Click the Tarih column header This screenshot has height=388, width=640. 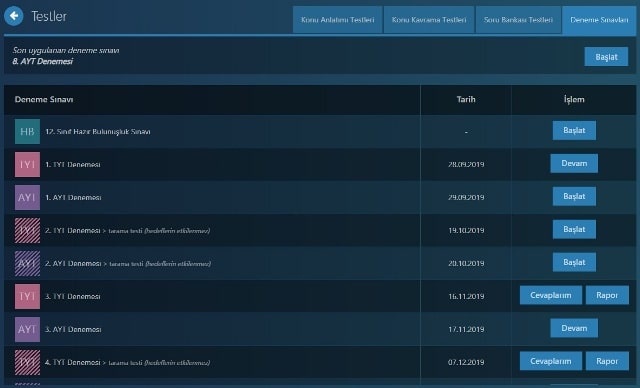click(x=466, y=99)
